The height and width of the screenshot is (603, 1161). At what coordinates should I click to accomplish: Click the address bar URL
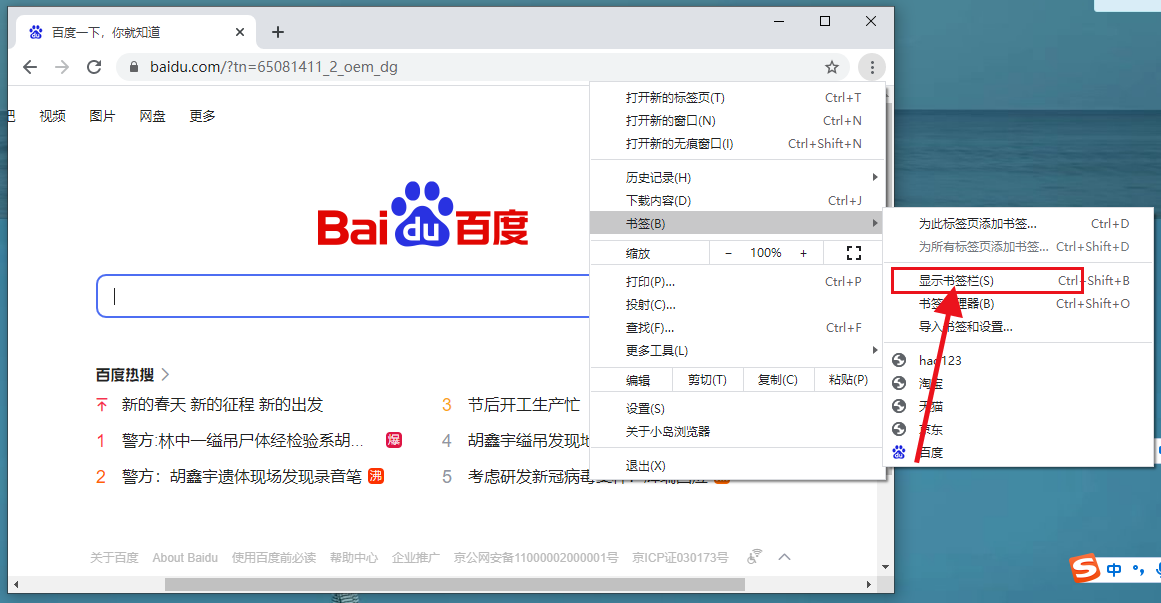pos(274,67)
